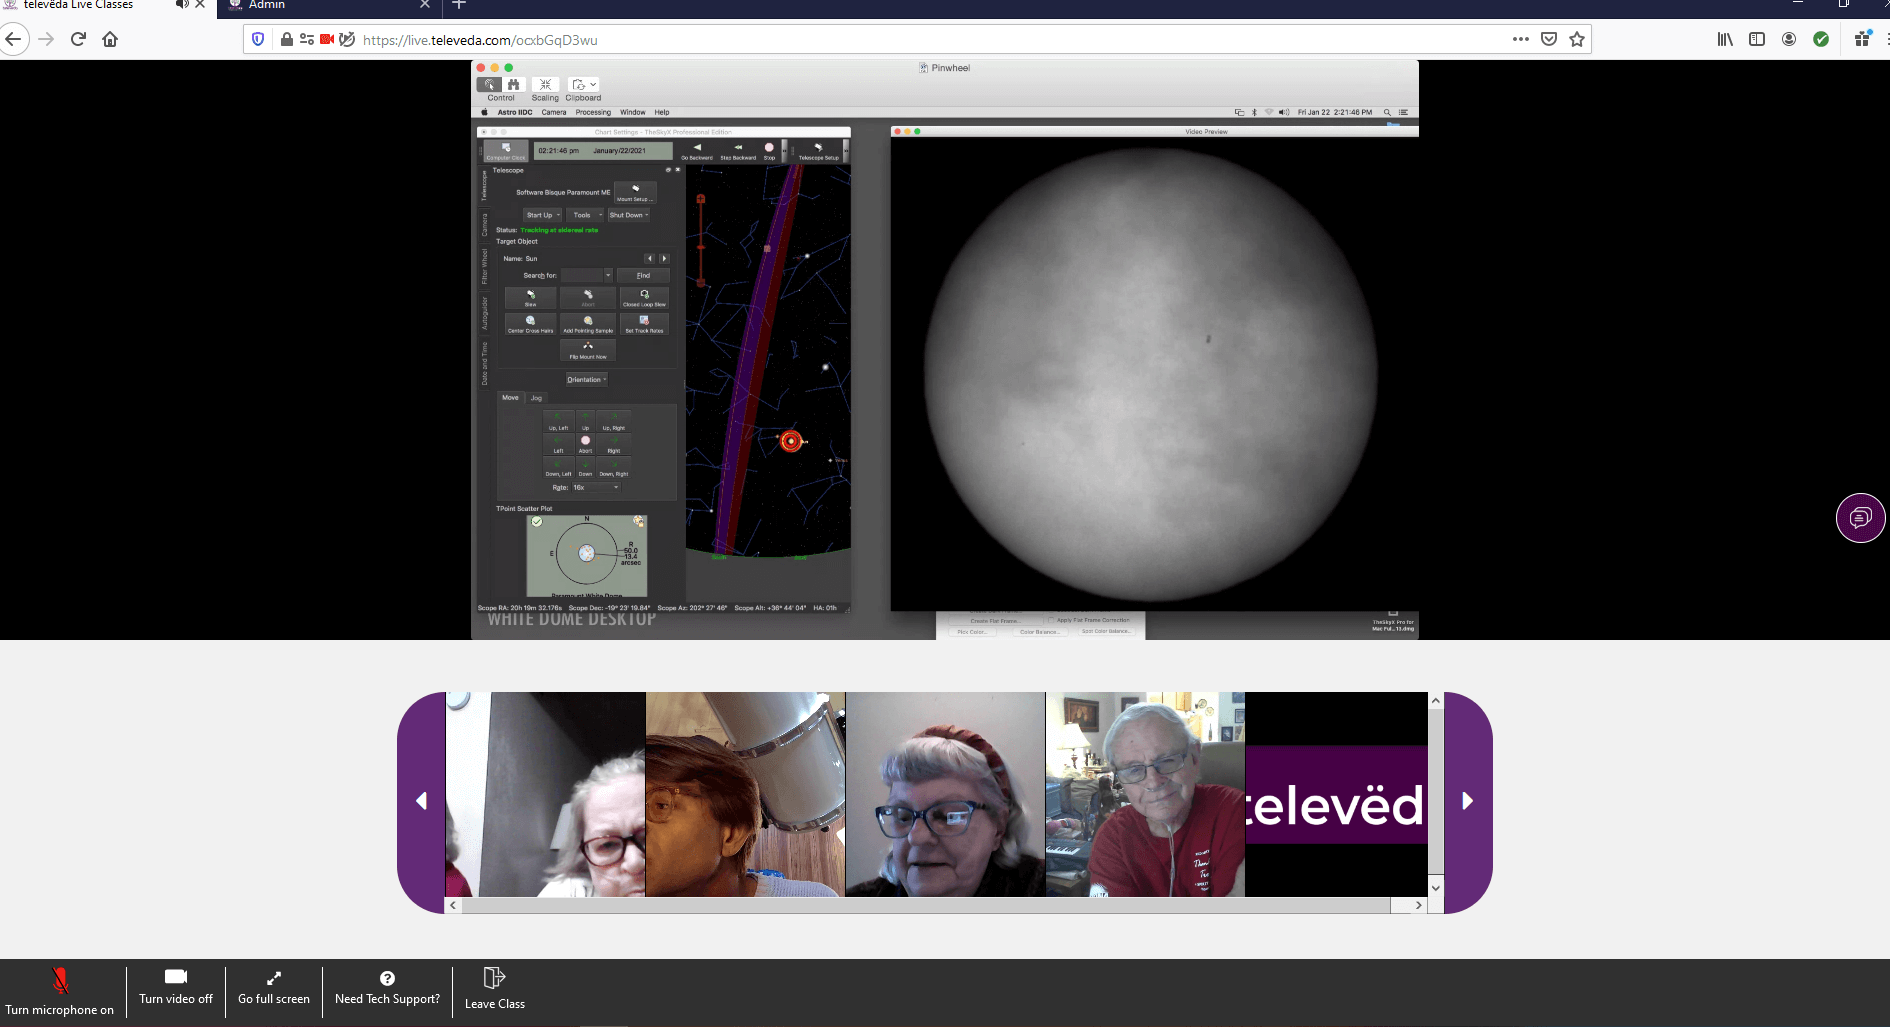Open site security lock information
This screenshot has width=1890, height=1027.
coord(287,39)
